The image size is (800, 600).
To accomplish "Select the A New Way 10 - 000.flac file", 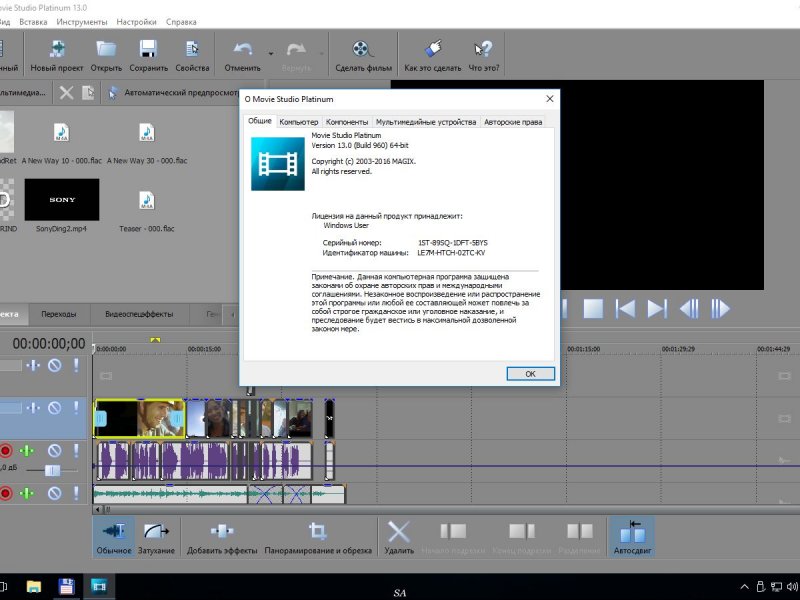I will pyautogui.click(x=61, y=144).
